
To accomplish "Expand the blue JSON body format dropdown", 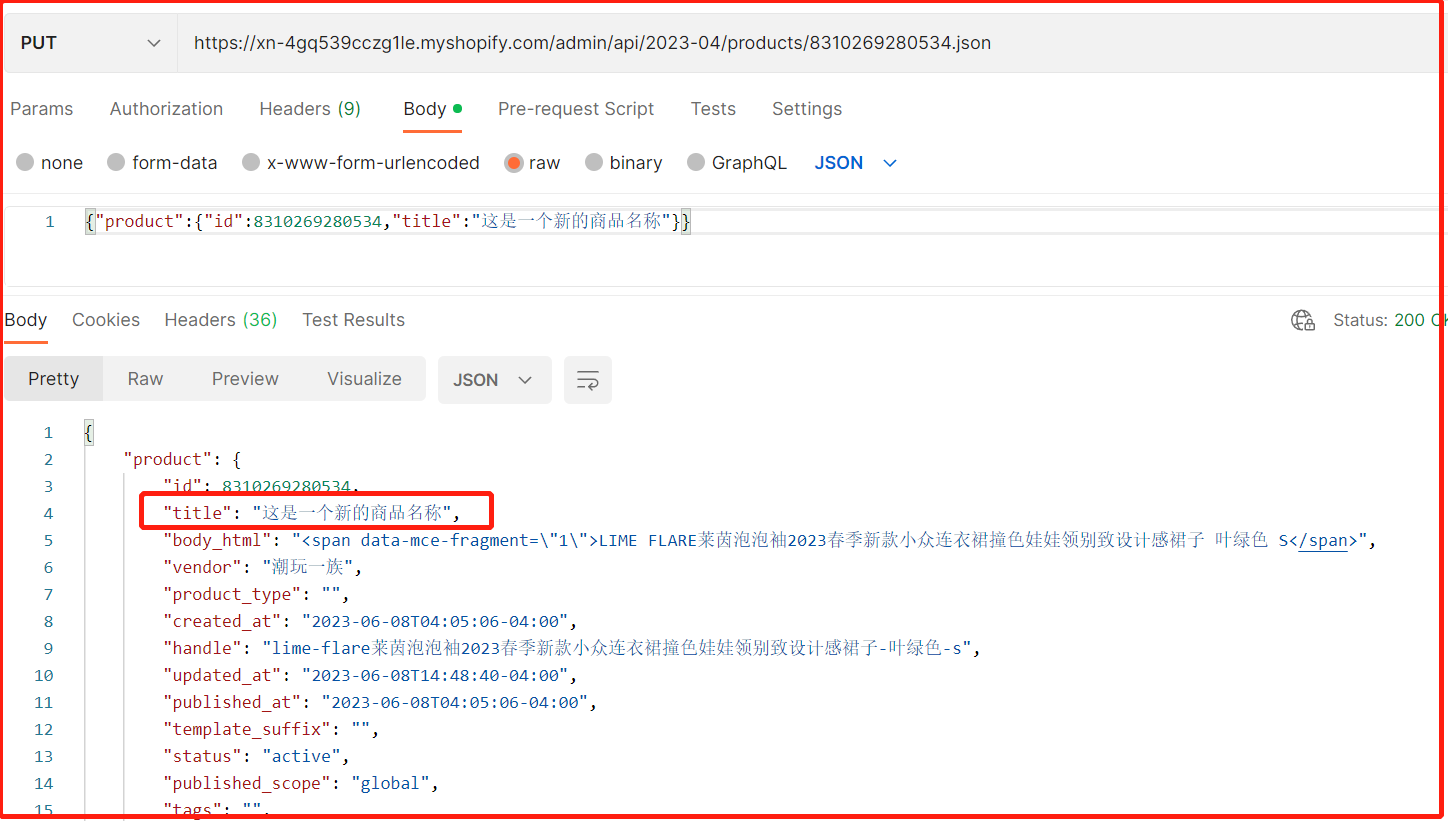I will 856,163.
